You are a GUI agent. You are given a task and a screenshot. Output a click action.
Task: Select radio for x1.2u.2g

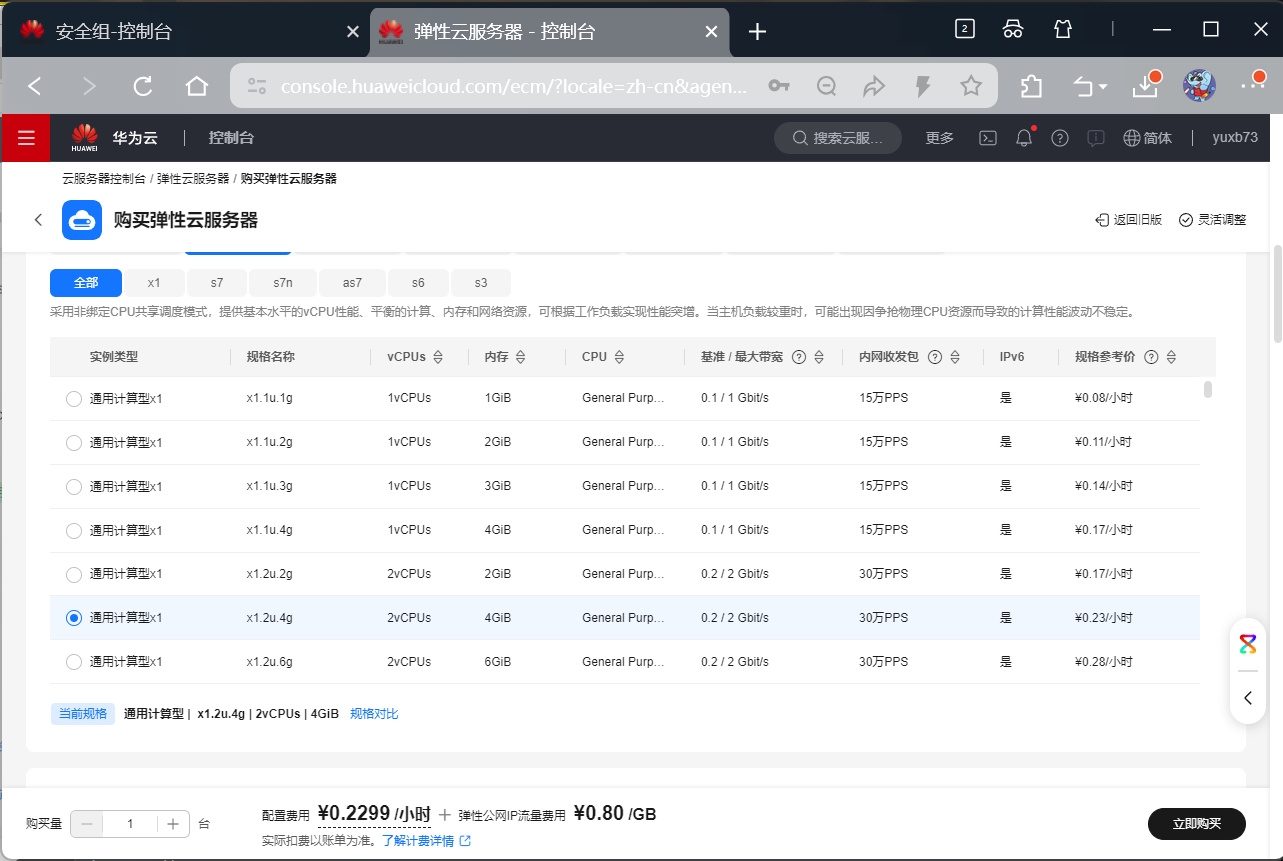coord(73,574)
